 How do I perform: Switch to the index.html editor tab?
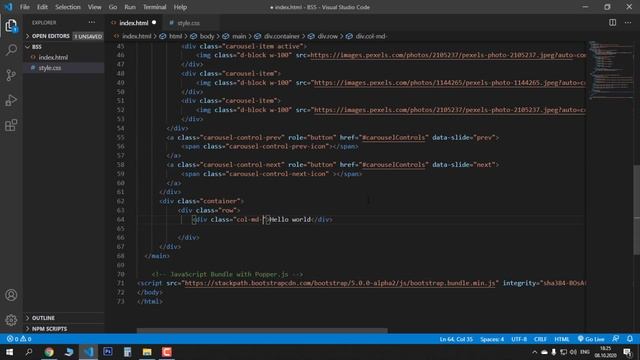click(133, 23)
